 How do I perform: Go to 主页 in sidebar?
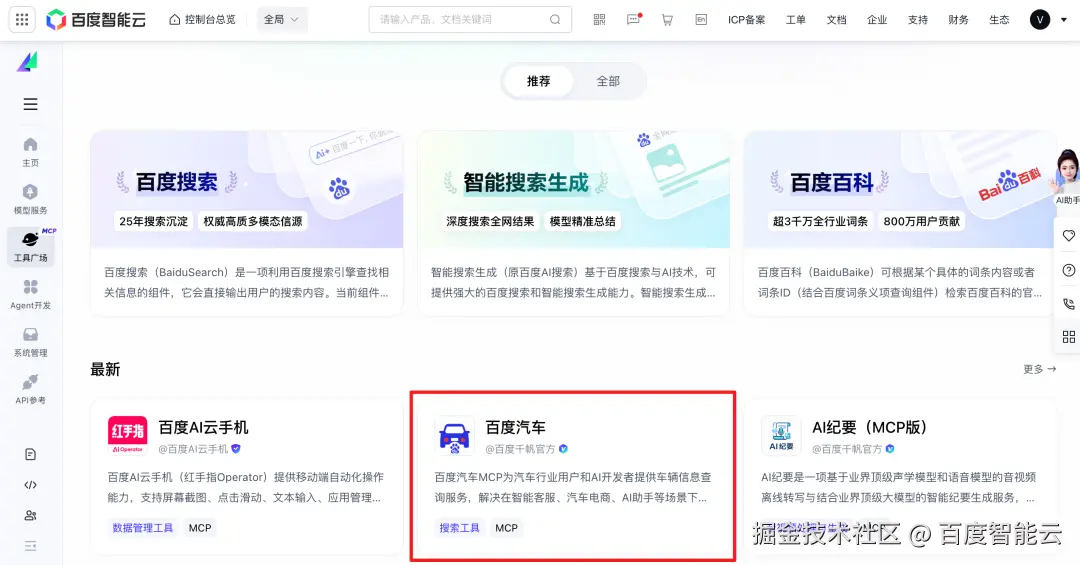(x=30, y=152)
